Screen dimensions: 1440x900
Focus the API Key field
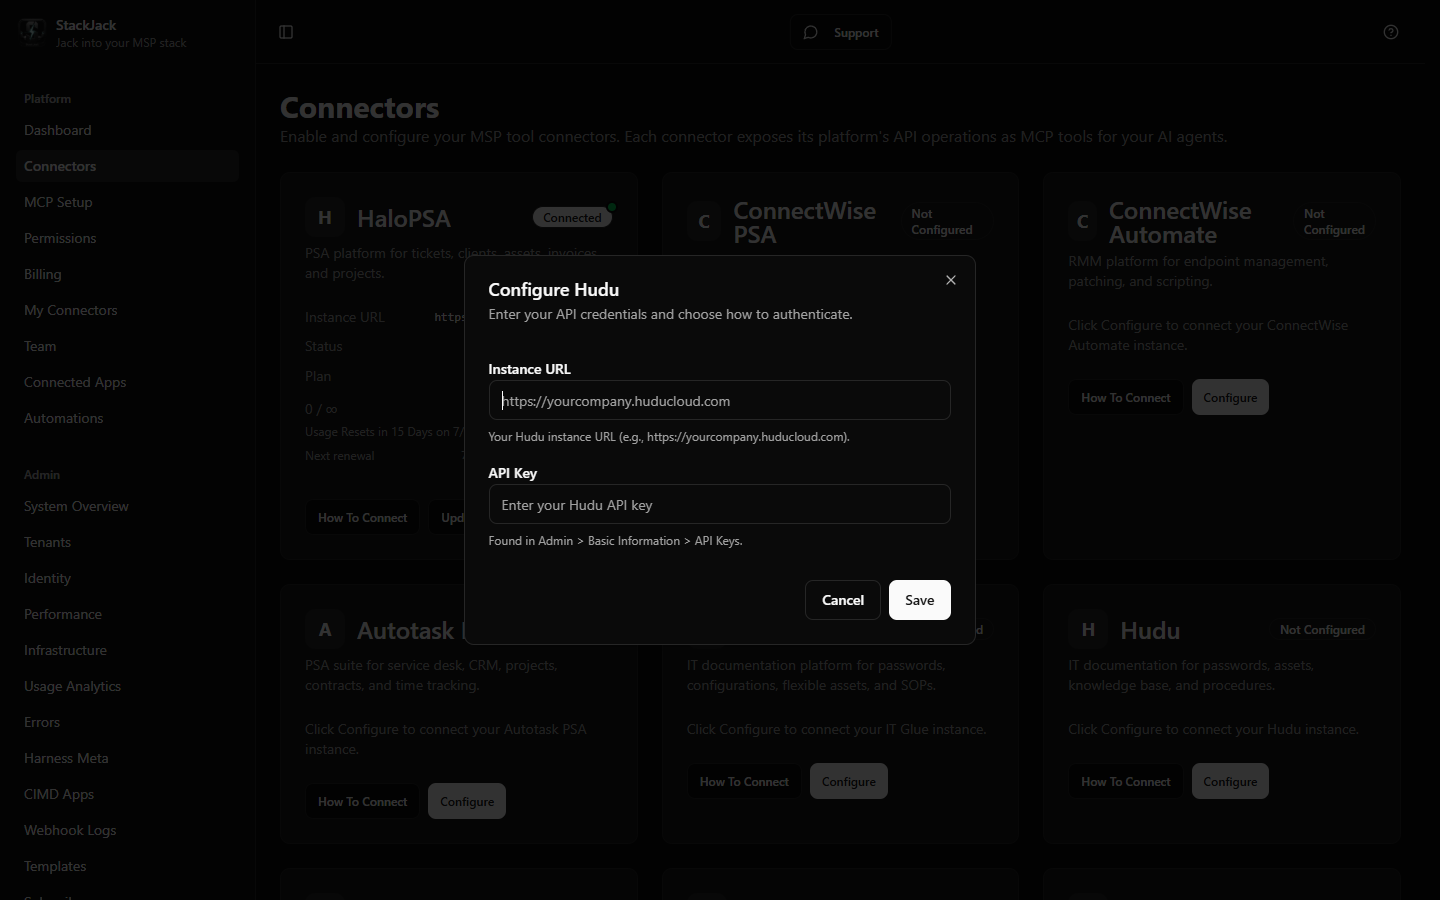click(x=719, y=504)
